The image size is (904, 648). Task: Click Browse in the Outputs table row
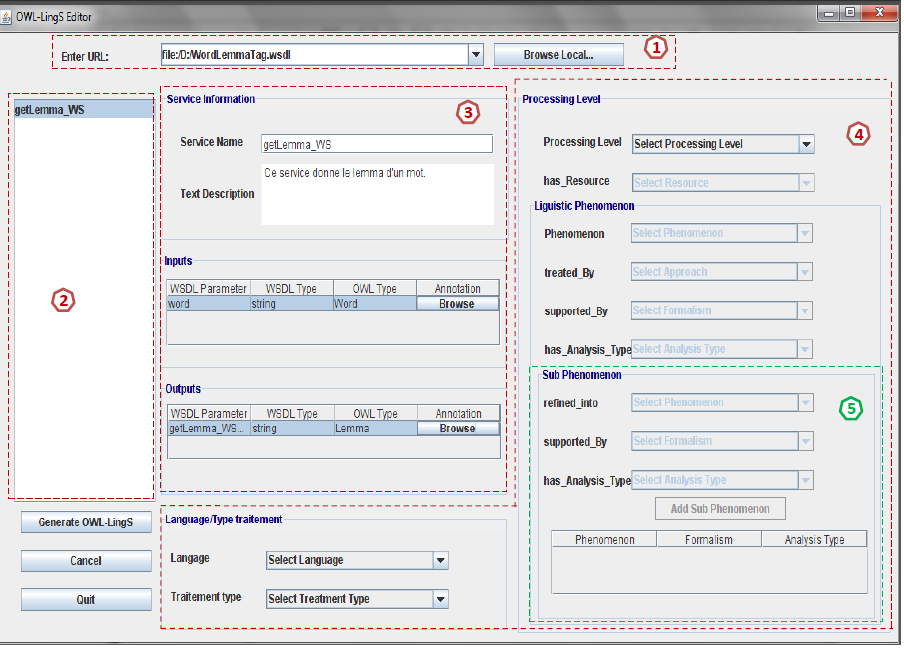point(458,428)
